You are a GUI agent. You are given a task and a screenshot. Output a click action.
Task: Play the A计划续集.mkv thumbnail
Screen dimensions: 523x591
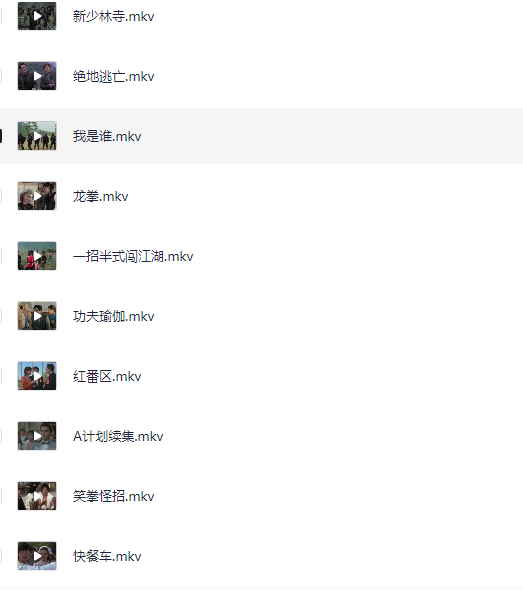(x=37, y=436)
